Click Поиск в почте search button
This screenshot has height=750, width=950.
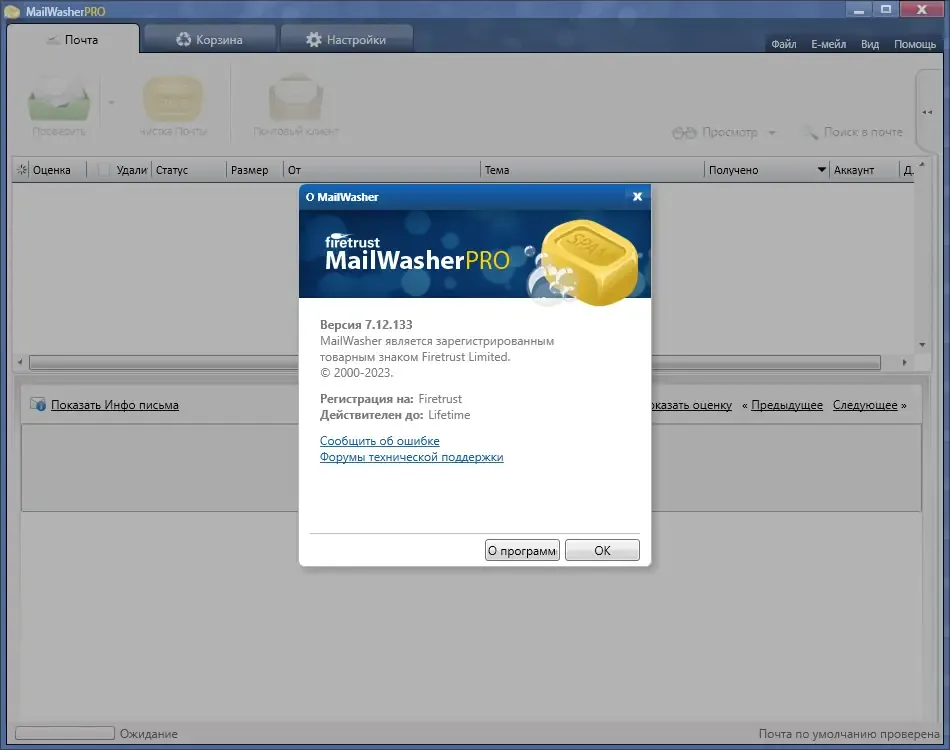click(x=852, y=132)
